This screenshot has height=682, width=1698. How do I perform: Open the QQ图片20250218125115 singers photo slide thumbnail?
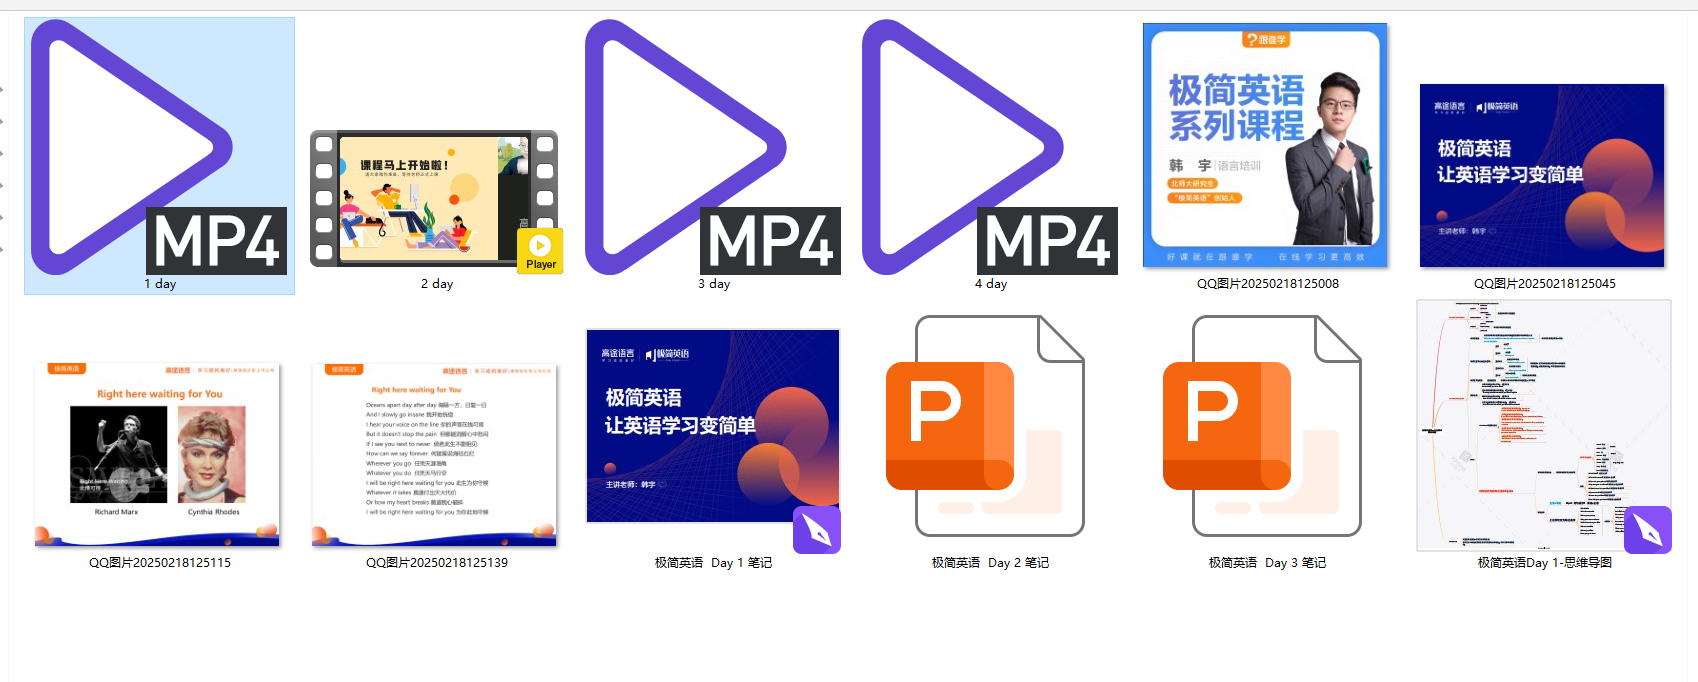click(x=157, y=454)
